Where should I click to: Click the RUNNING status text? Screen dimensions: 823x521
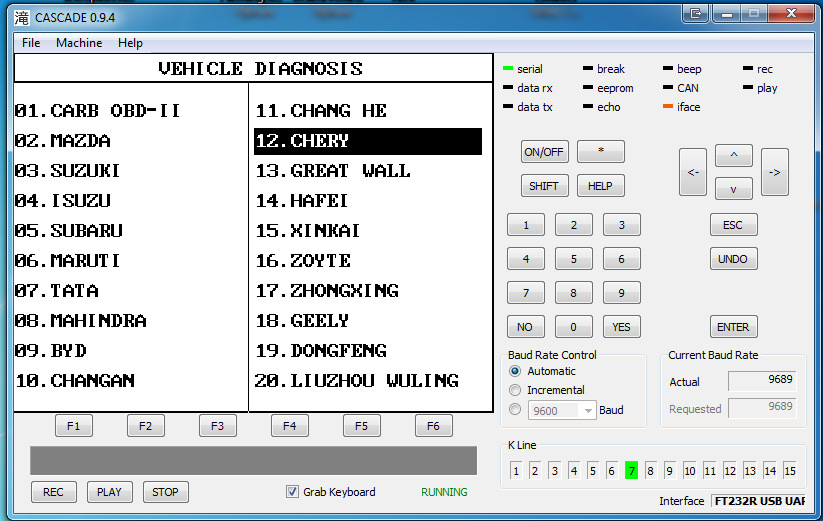(x=444, y=492)
